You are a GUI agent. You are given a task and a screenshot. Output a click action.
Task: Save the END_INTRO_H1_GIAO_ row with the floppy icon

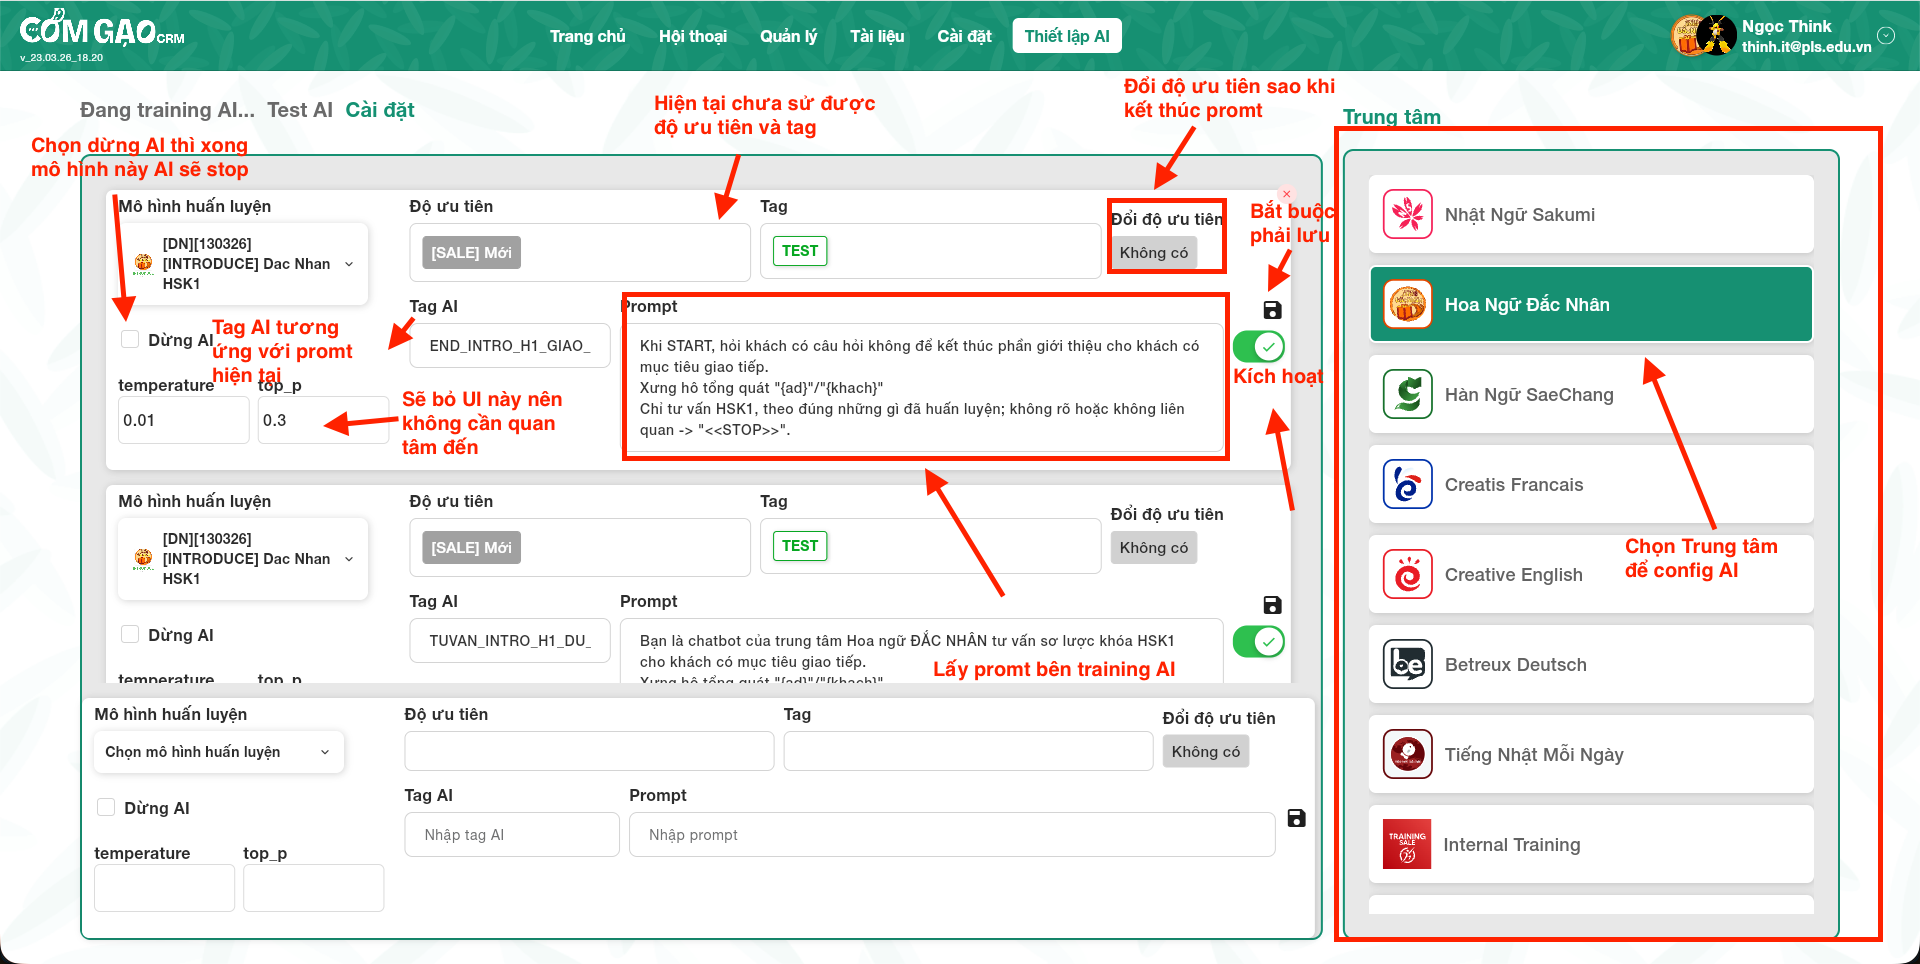[x=1272, y=310]
